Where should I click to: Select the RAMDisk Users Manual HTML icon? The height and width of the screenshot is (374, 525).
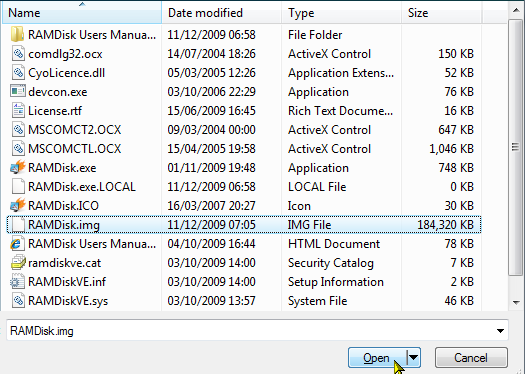click(17, 243)
